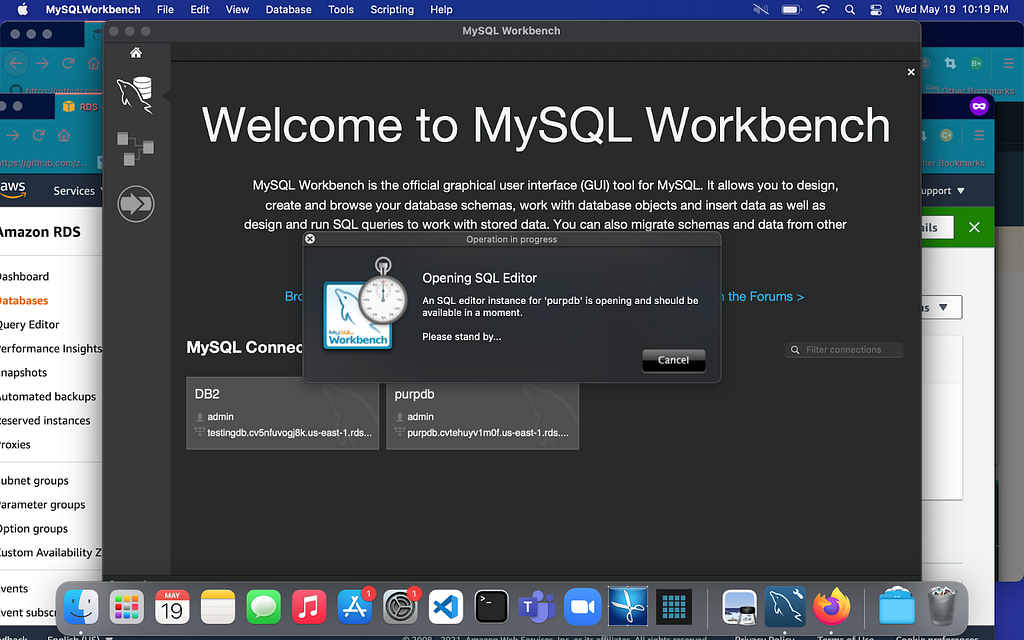Screen dimensions: 1024x640
Task: Open the View menu
Action: [x=237, y=9]
